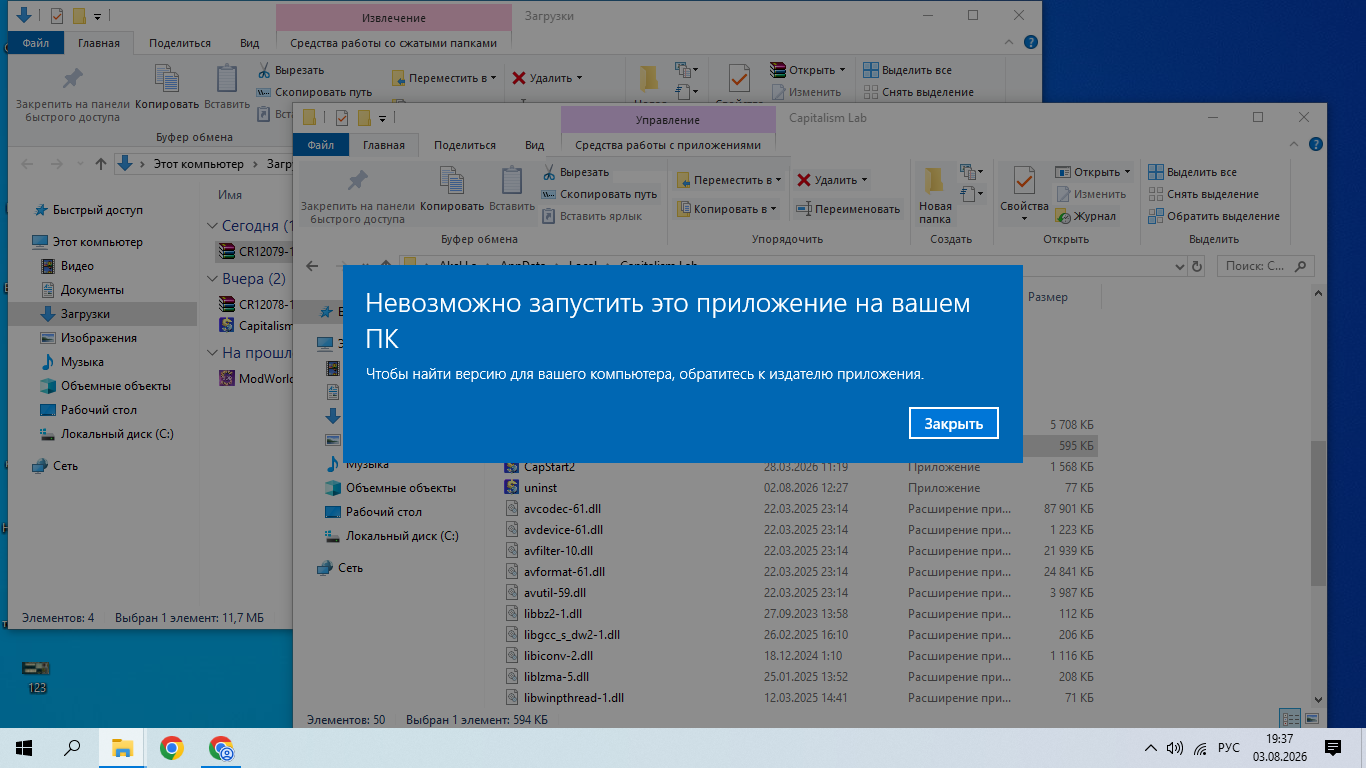The image size is (1366, 768).
Task: Click scroll-down arrow in Capitalism Lab file list
Action: pos(1319,700)
